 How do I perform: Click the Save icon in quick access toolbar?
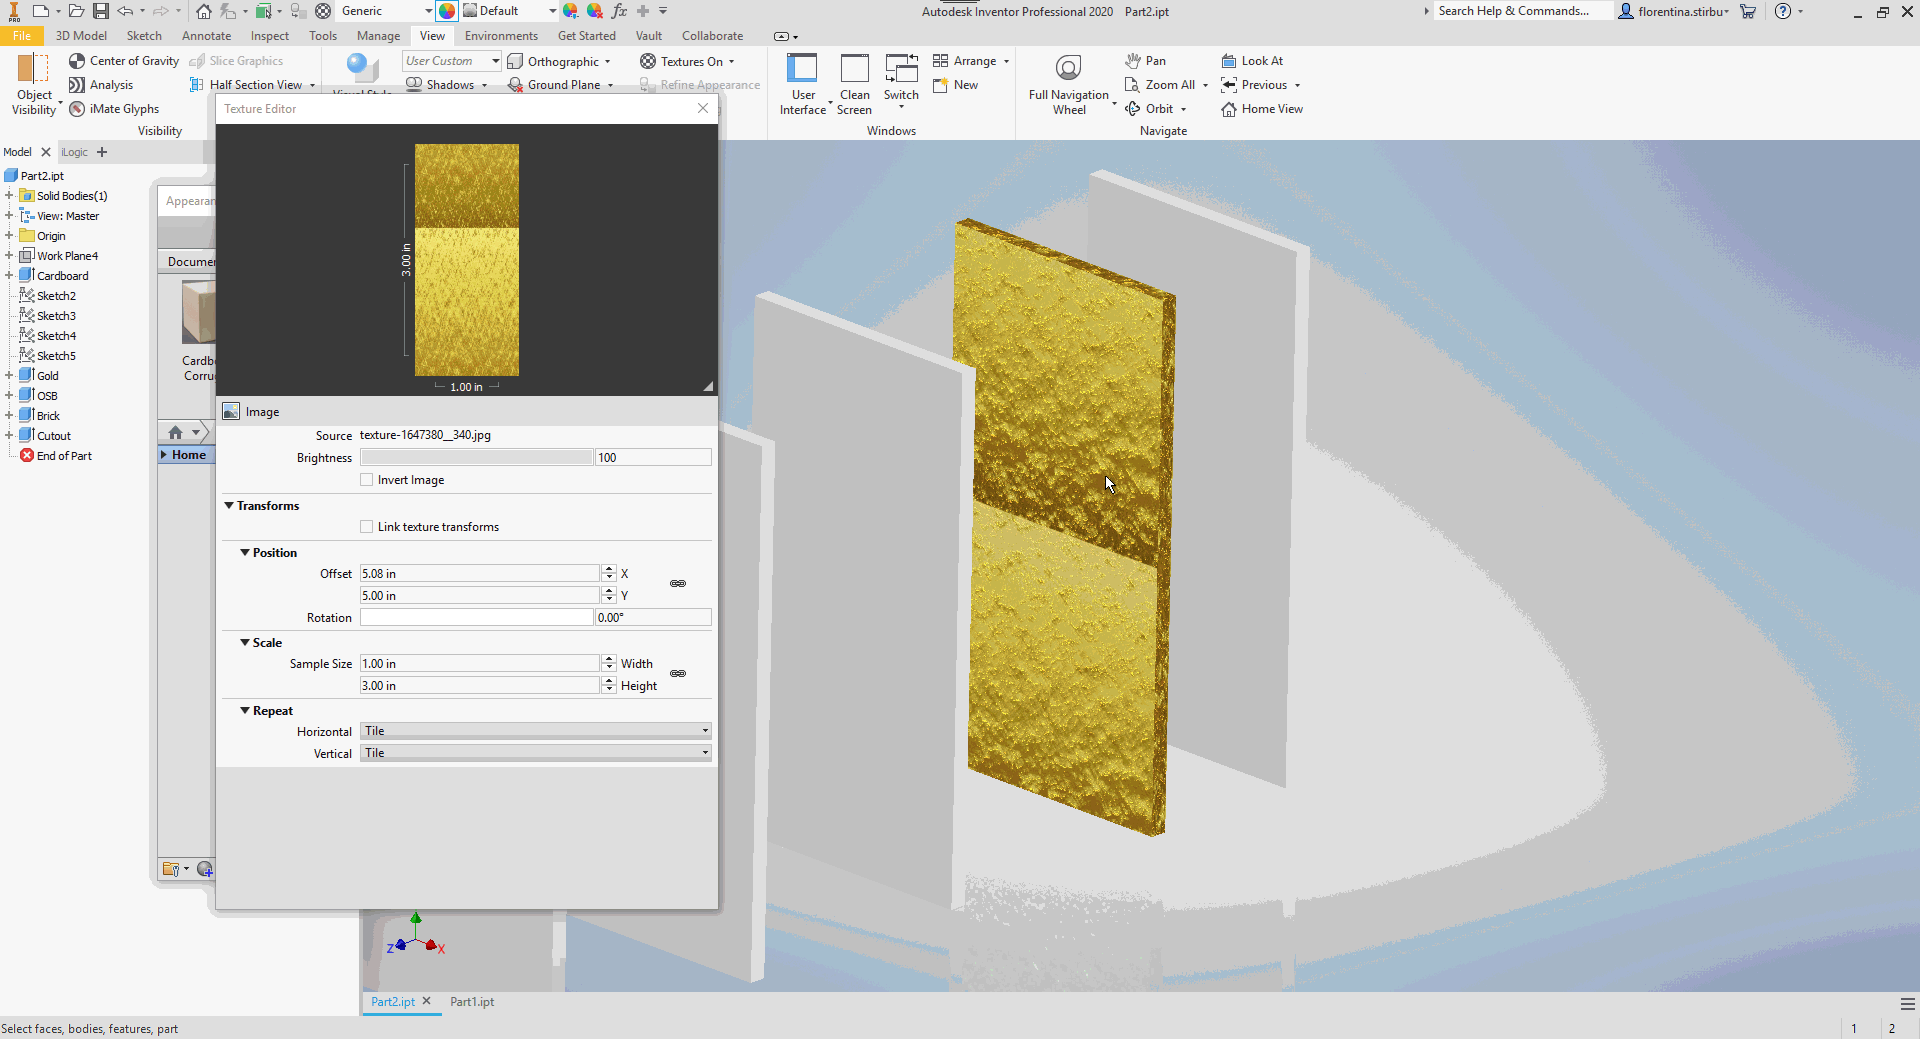pyautogui.click(x=100, y=11)
